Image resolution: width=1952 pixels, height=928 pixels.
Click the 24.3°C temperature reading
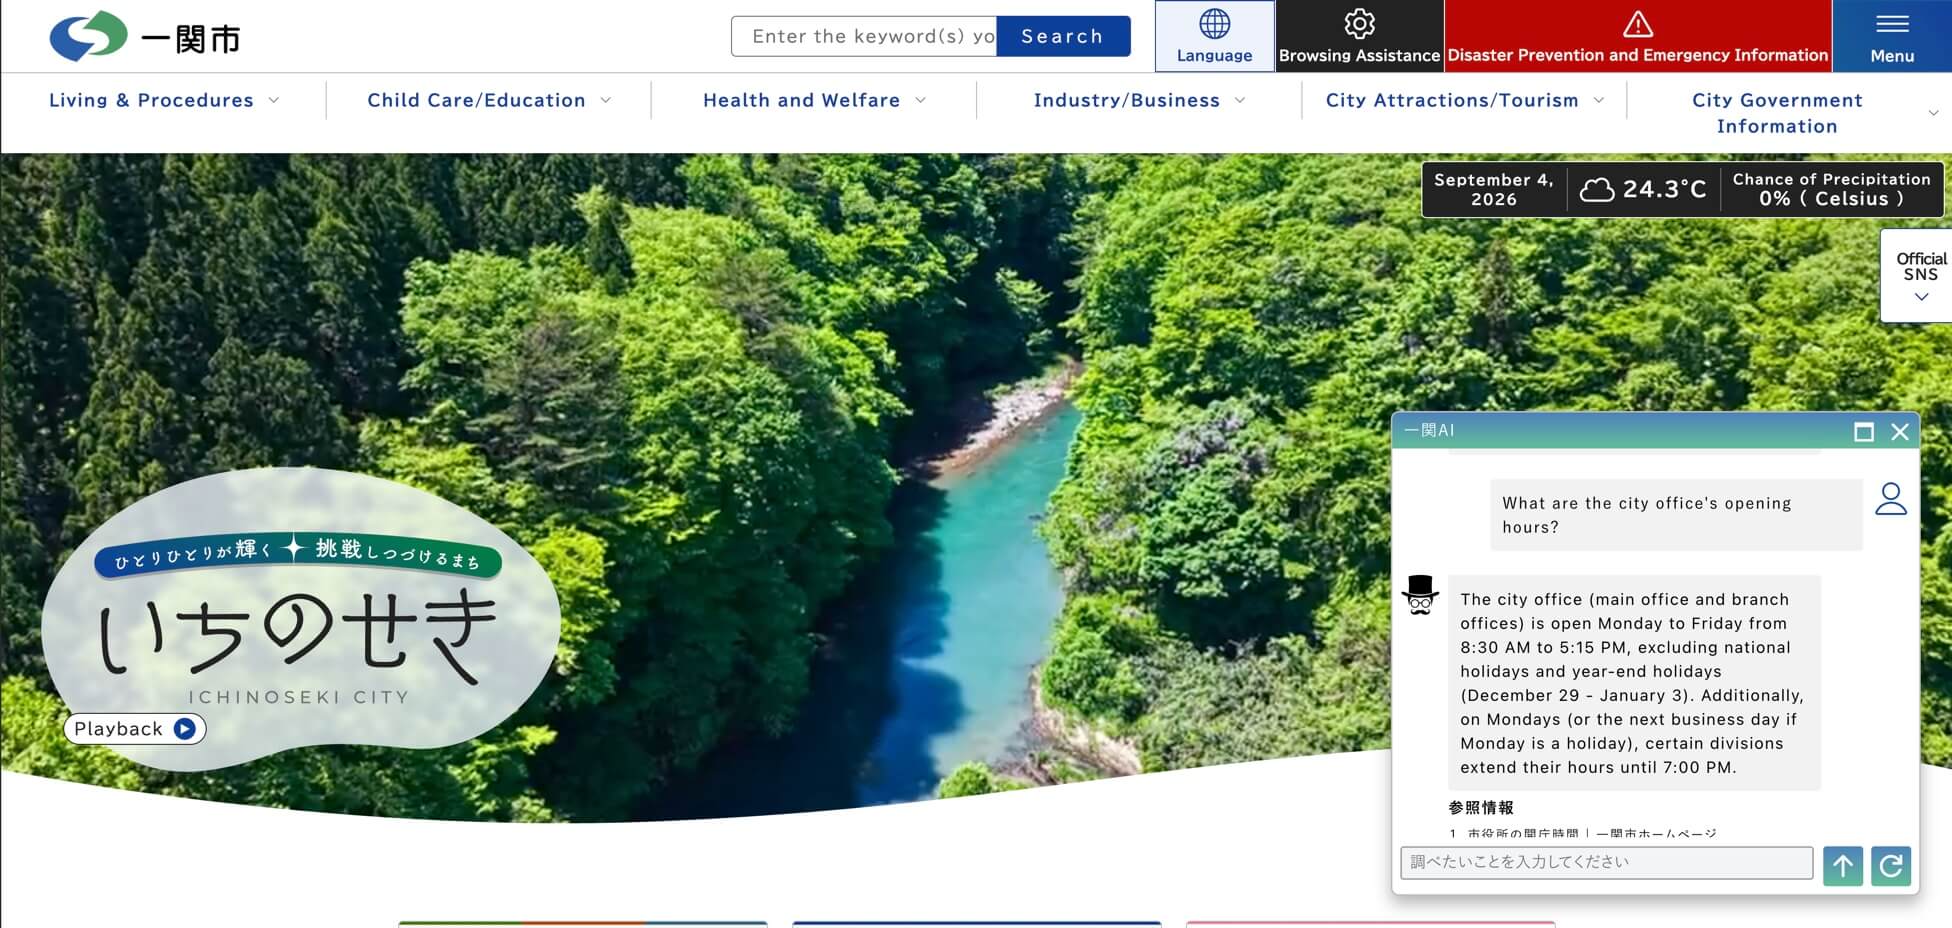[1664, 189]
